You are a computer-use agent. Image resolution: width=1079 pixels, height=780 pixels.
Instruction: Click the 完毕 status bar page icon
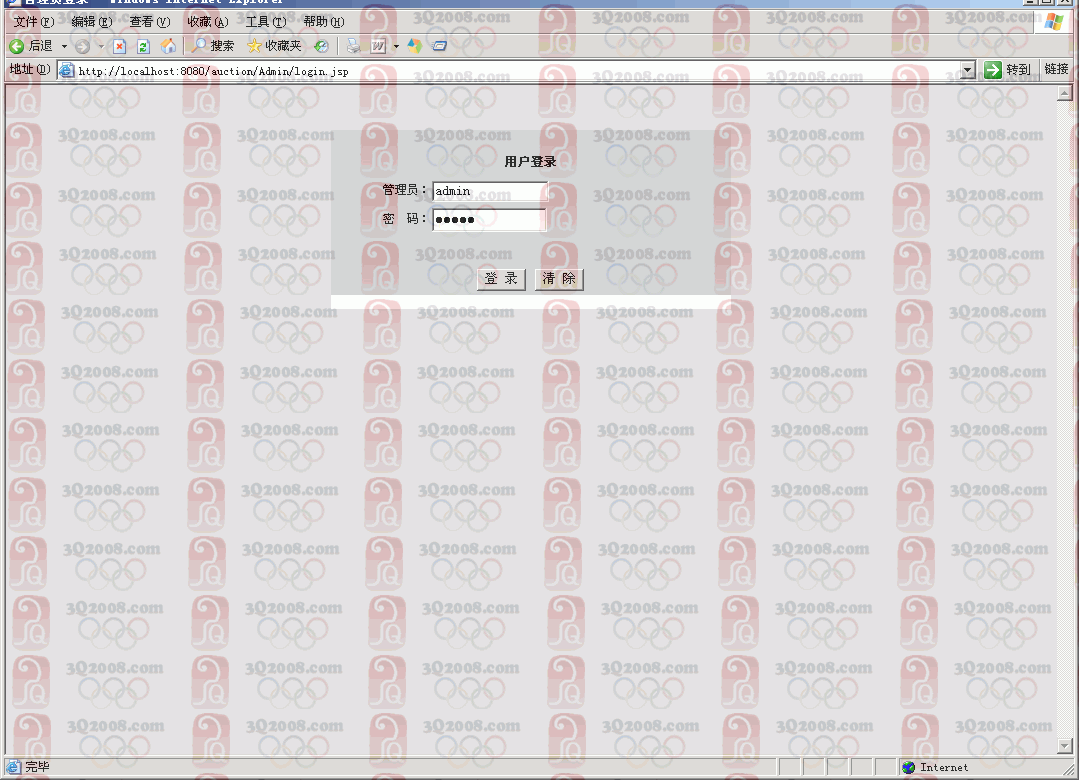point(14,767)
